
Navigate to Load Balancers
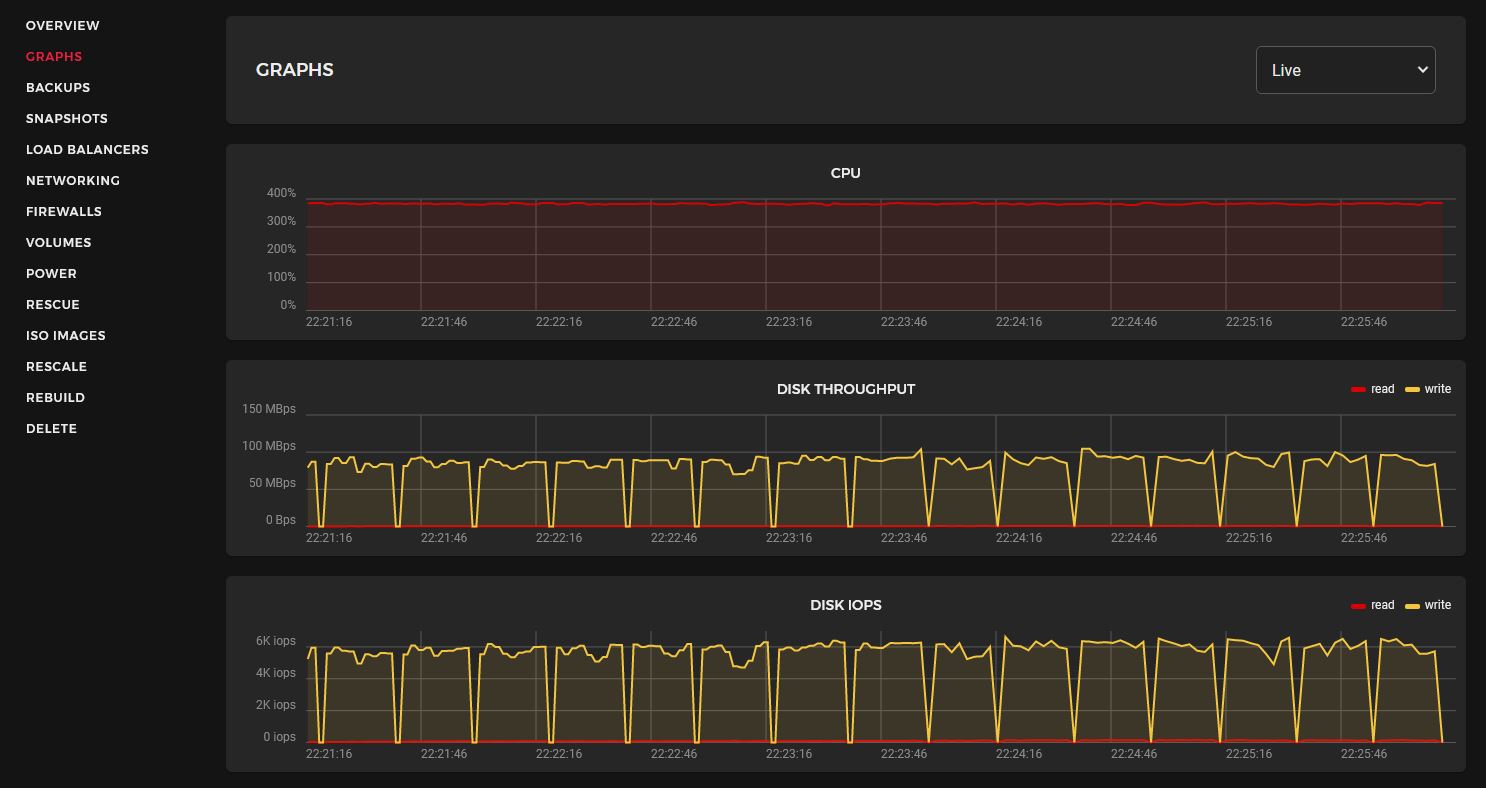click(x=87, y=149)
